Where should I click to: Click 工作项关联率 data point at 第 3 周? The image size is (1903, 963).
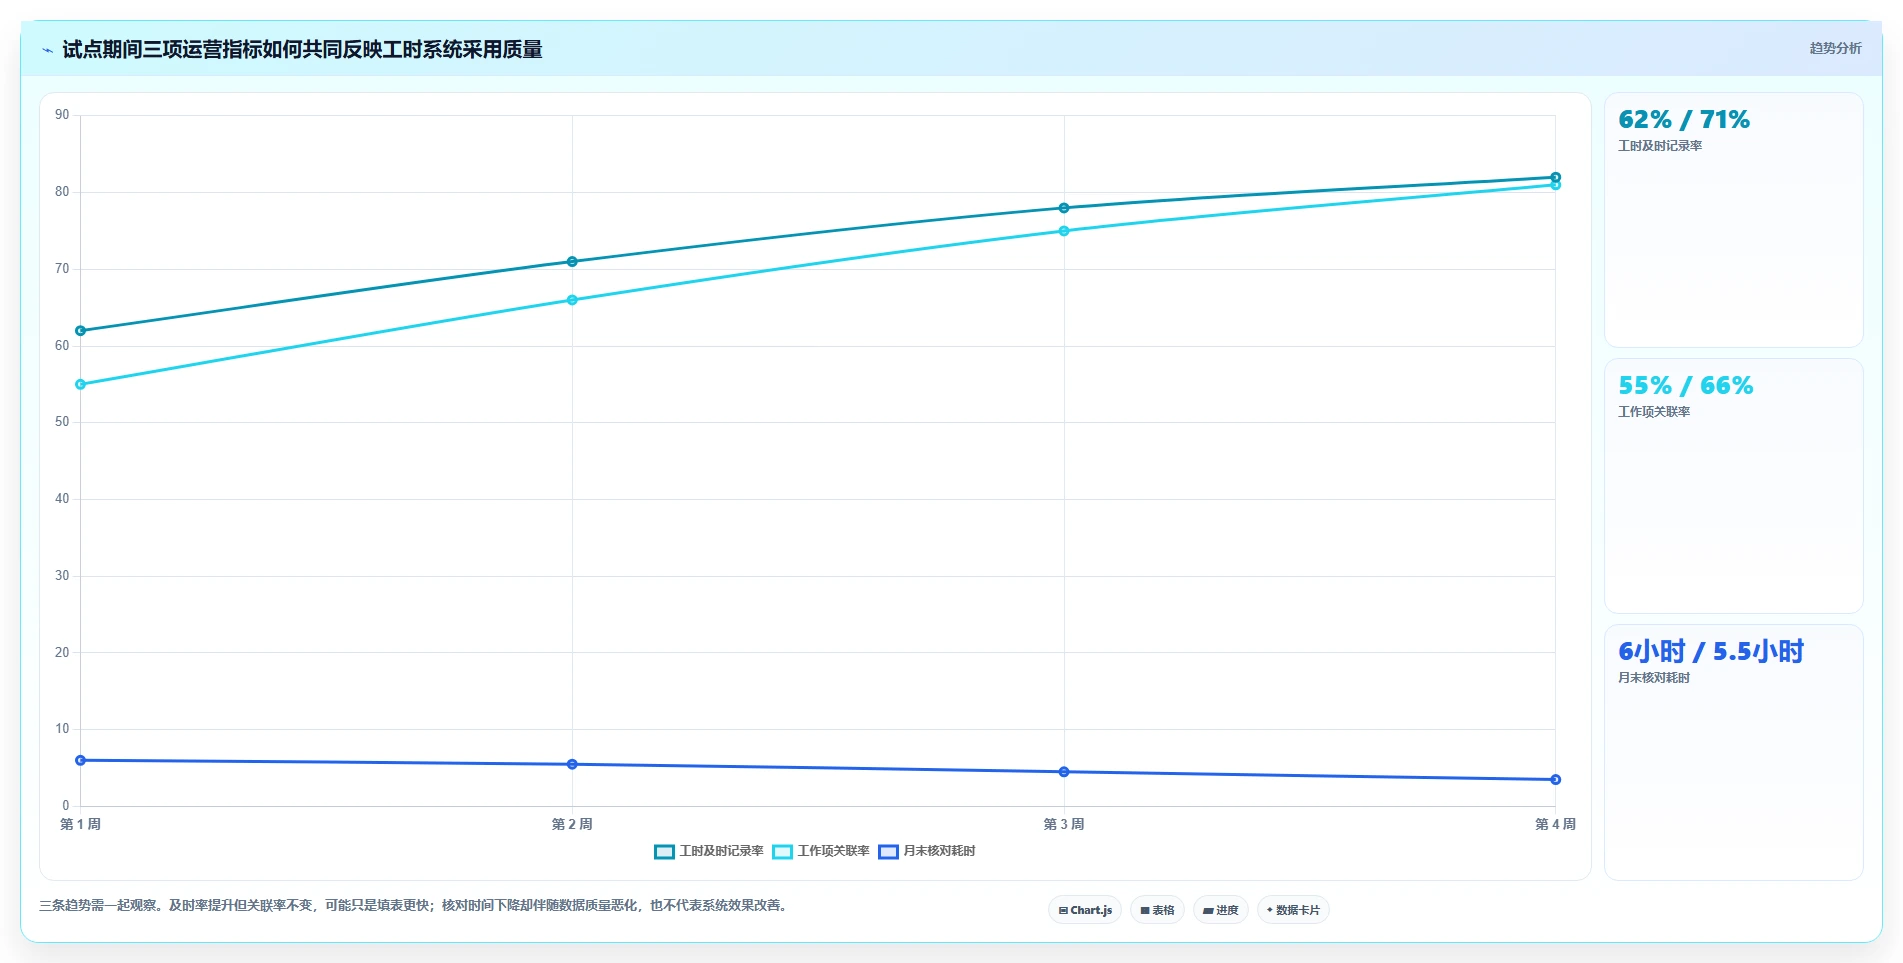click(1064, 231)
